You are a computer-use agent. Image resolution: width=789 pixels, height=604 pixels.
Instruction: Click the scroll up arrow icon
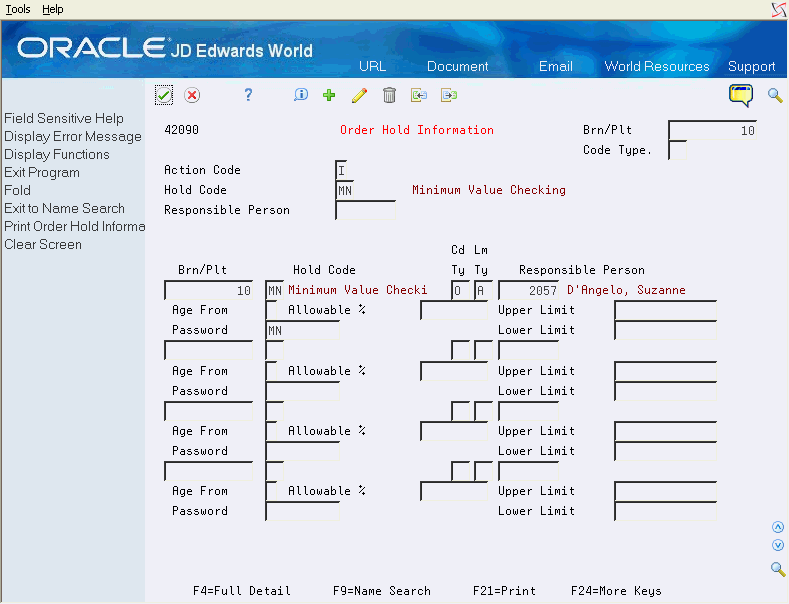pyautogui.click(x=778, y=527)
